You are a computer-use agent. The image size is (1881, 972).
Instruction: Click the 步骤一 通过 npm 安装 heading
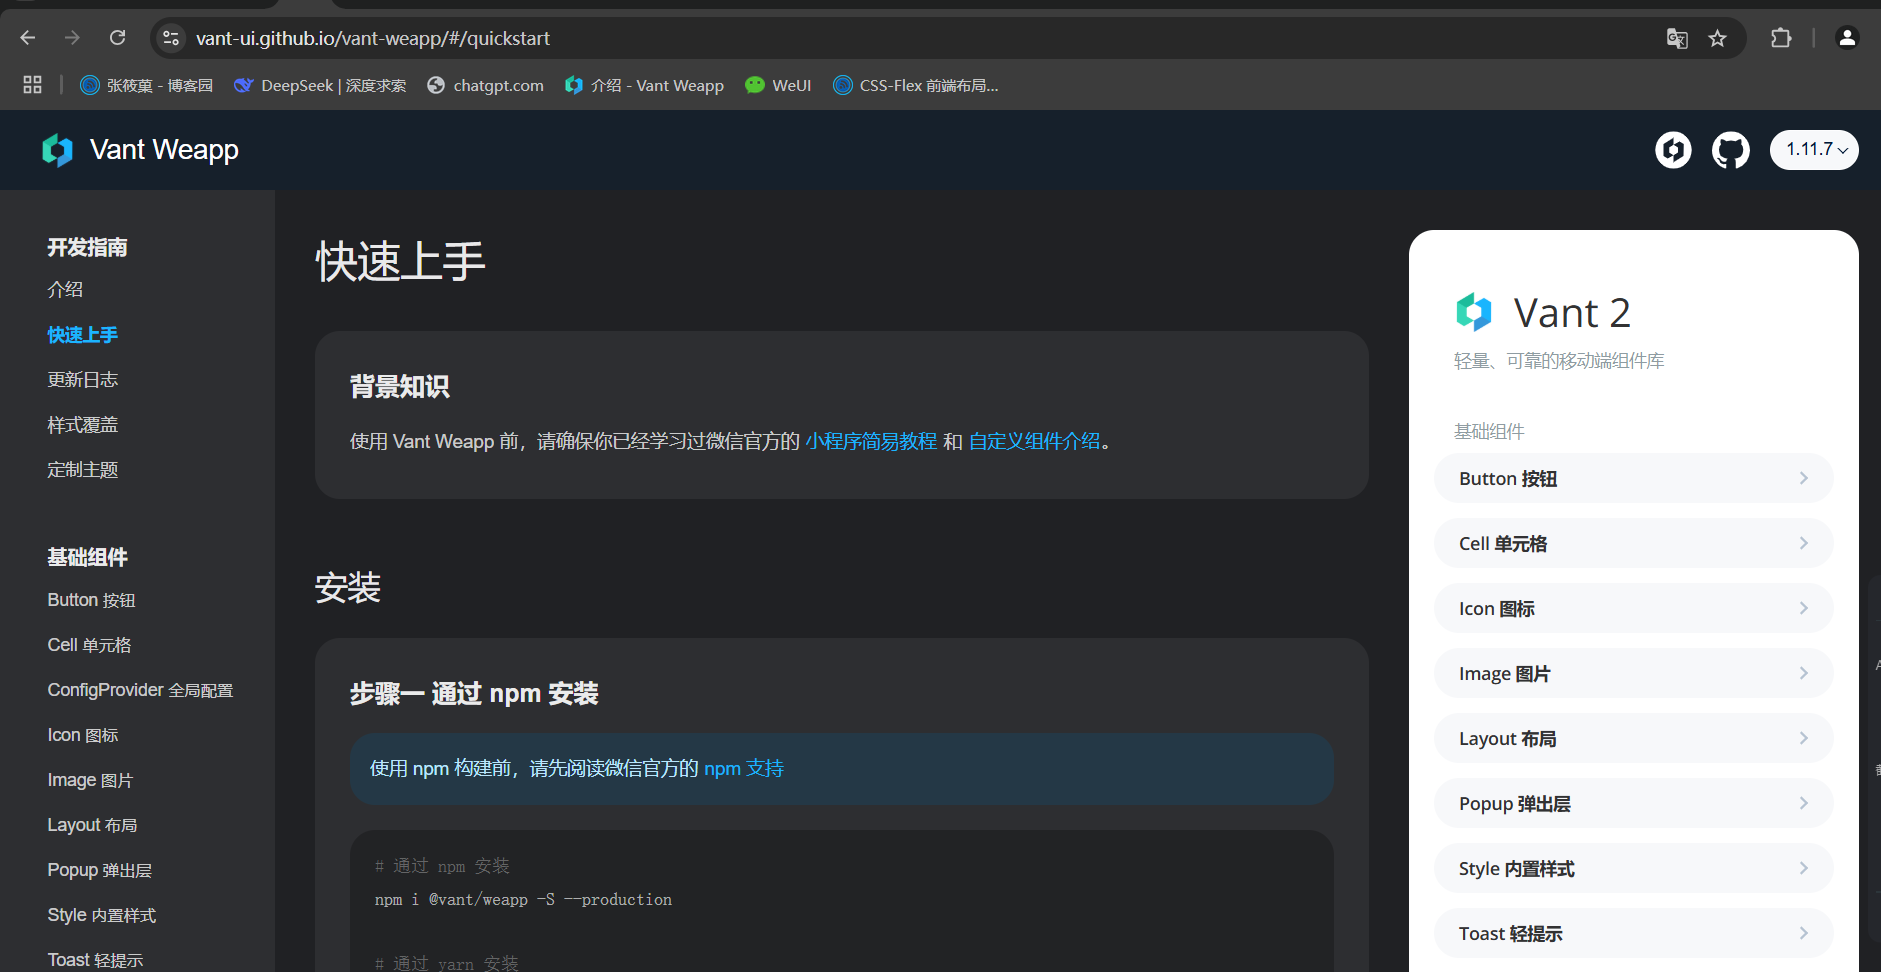(474, 693)
